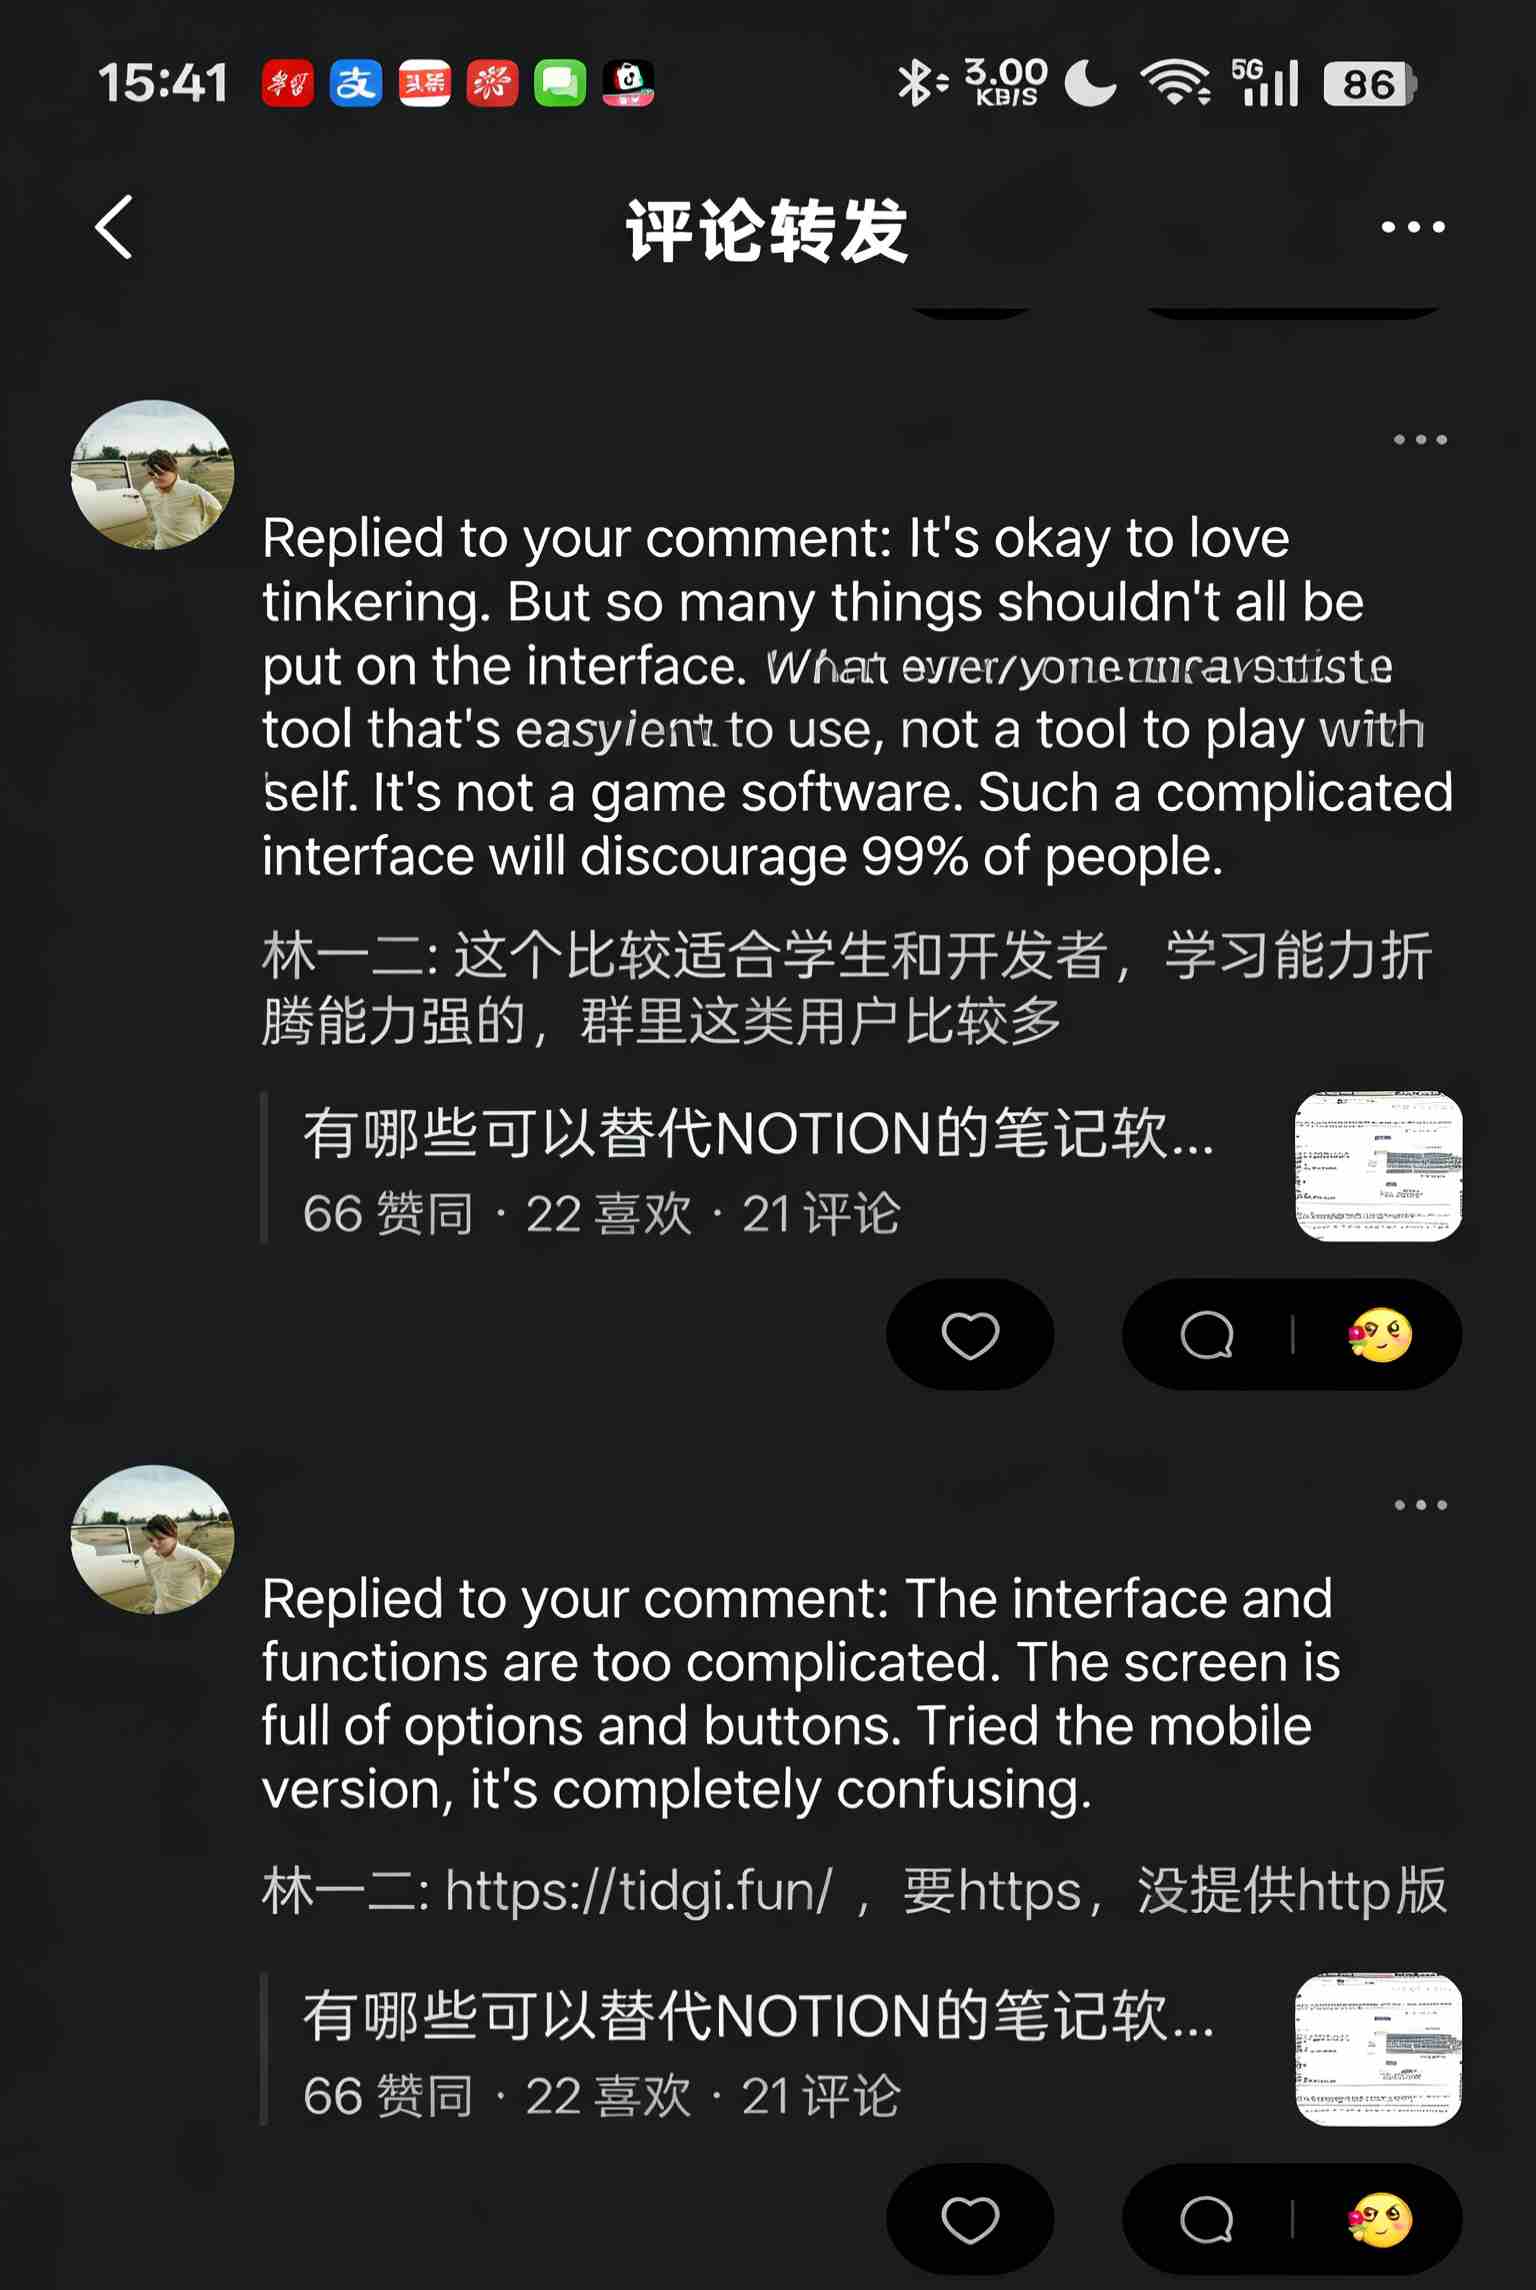The height and width of the screenshot is (2290, 1536).
Task: Open the page's top-right three-dot menu
Action: pos(1413,228)
